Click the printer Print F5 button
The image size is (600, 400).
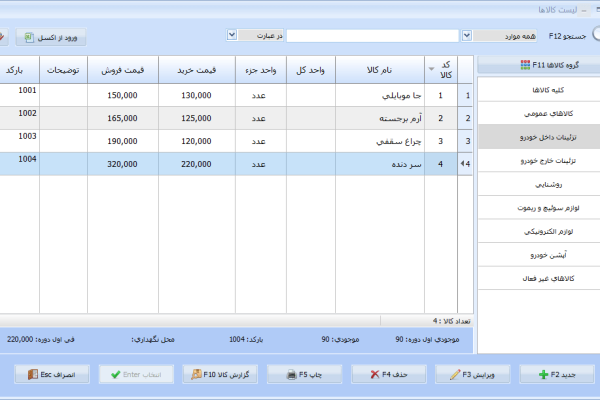(x=304, y=374)
